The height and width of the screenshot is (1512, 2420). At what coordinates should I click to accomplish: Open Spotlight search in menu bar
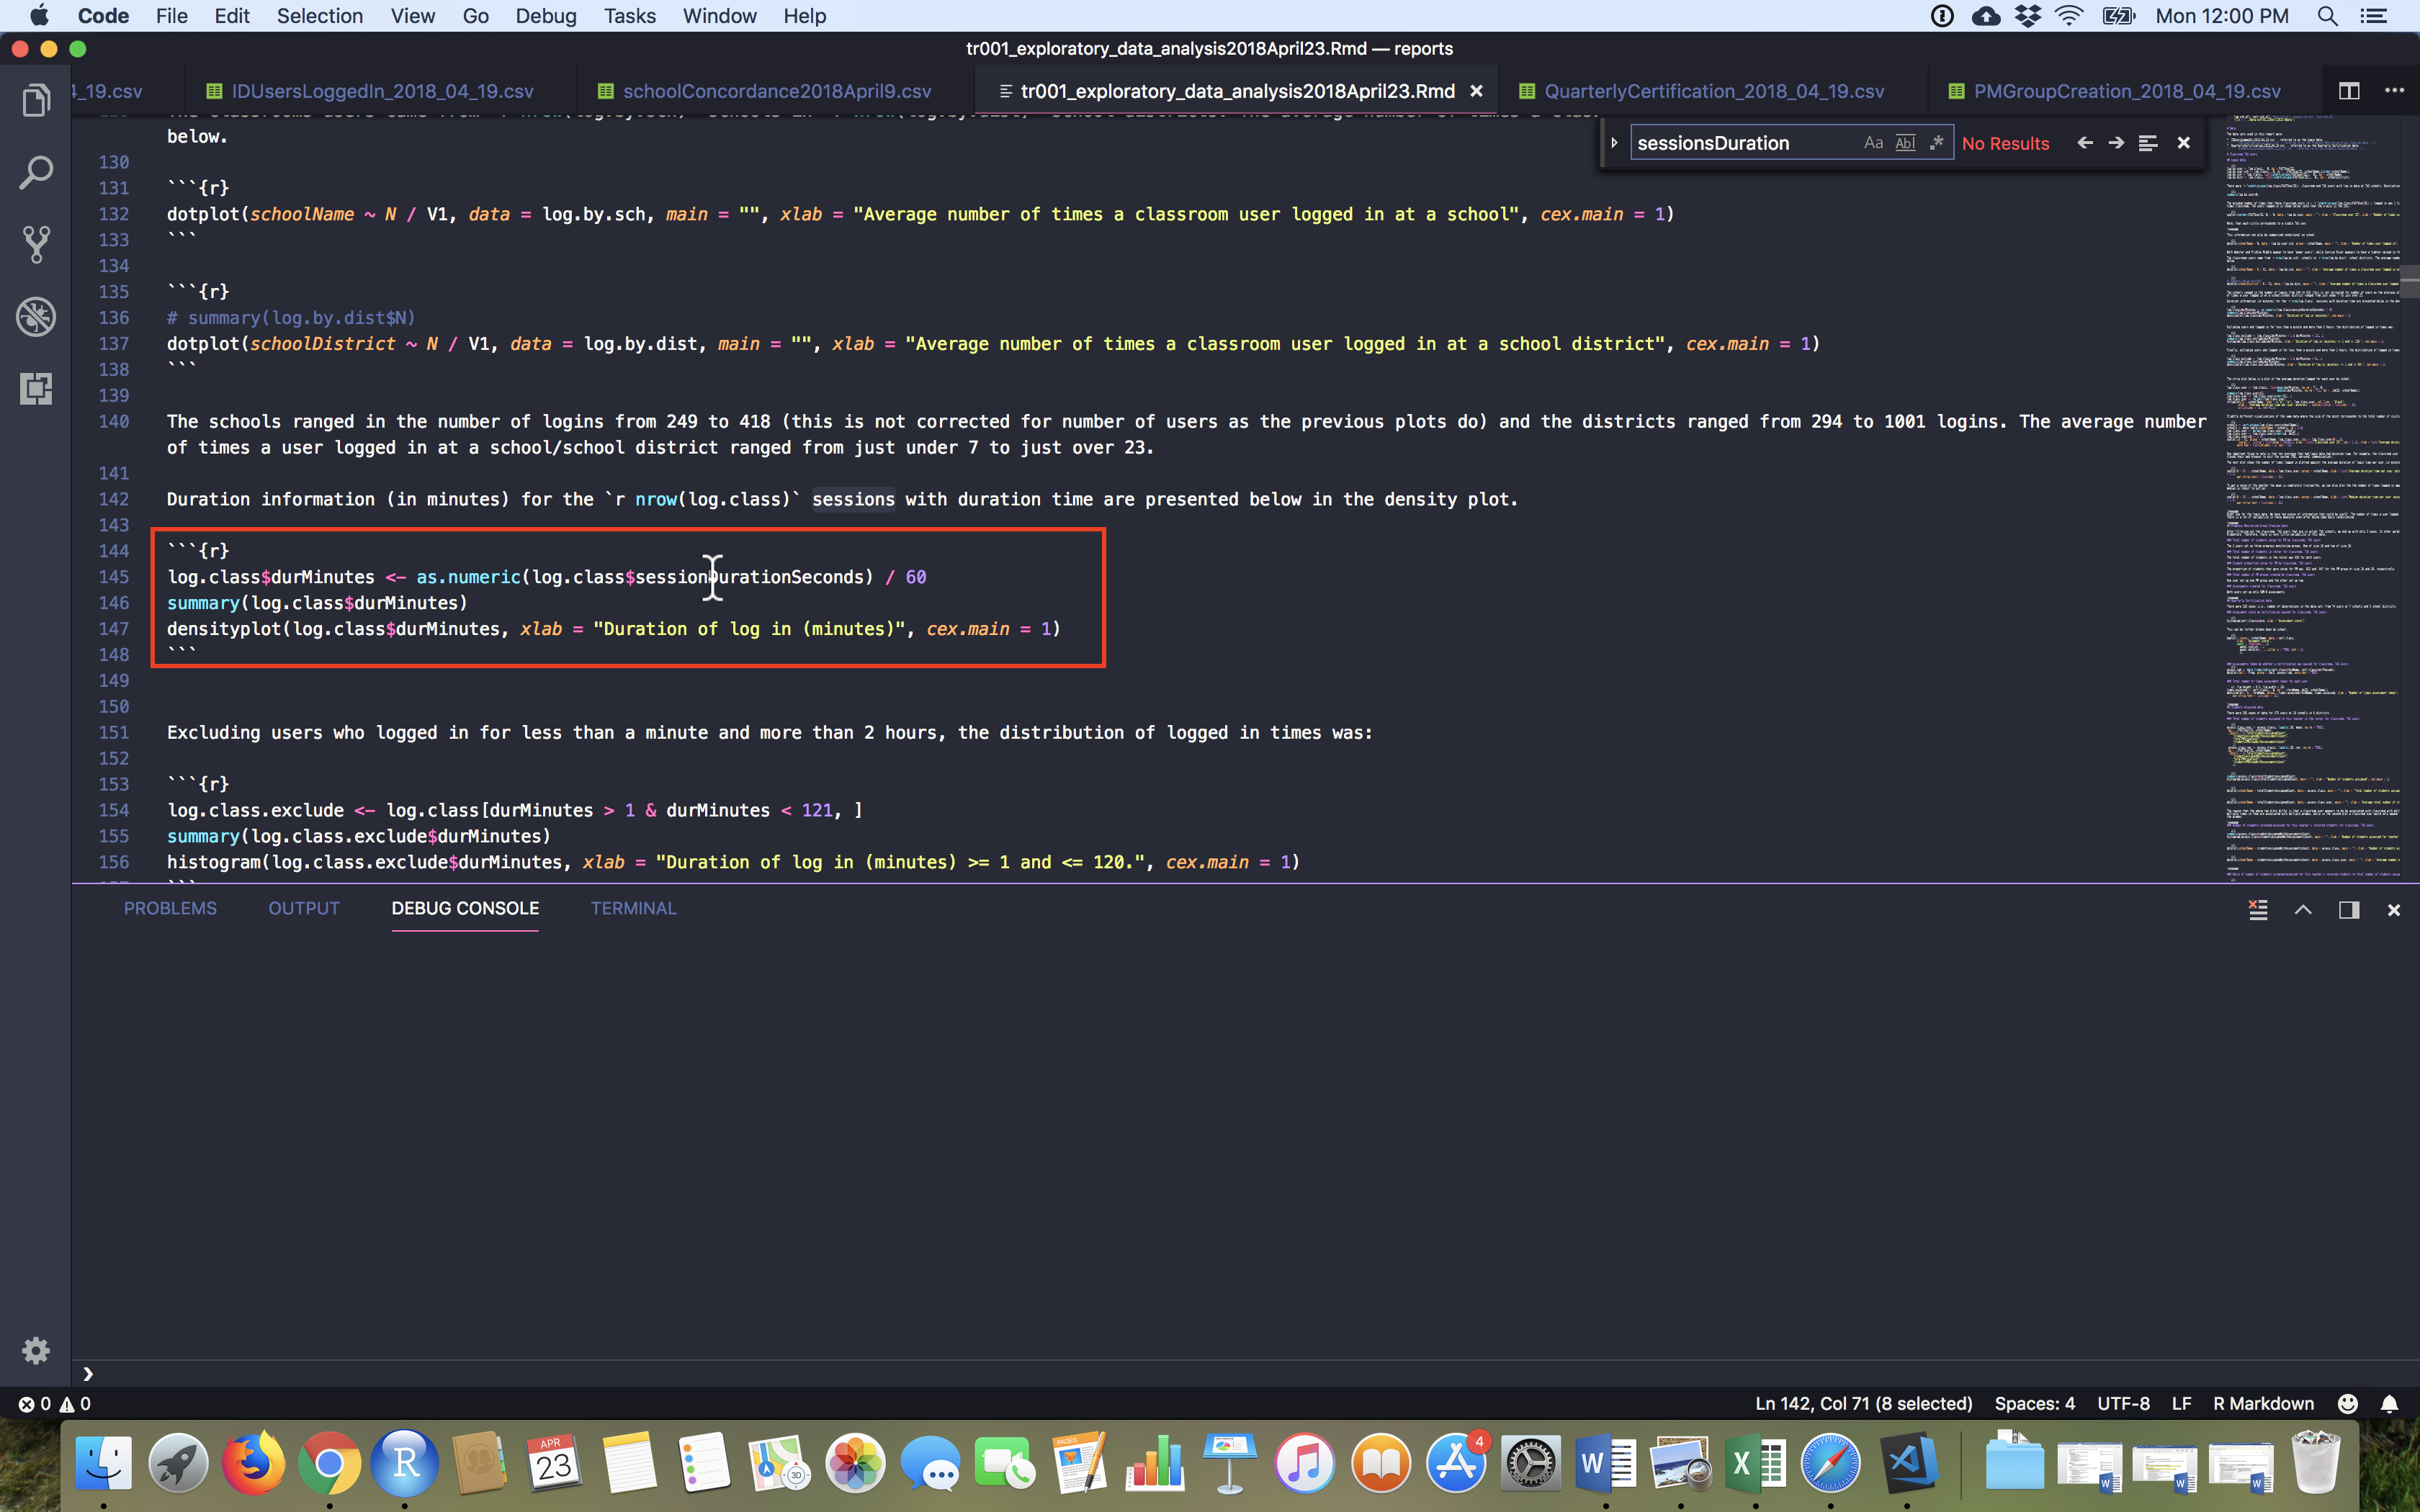click(2327, 16)
